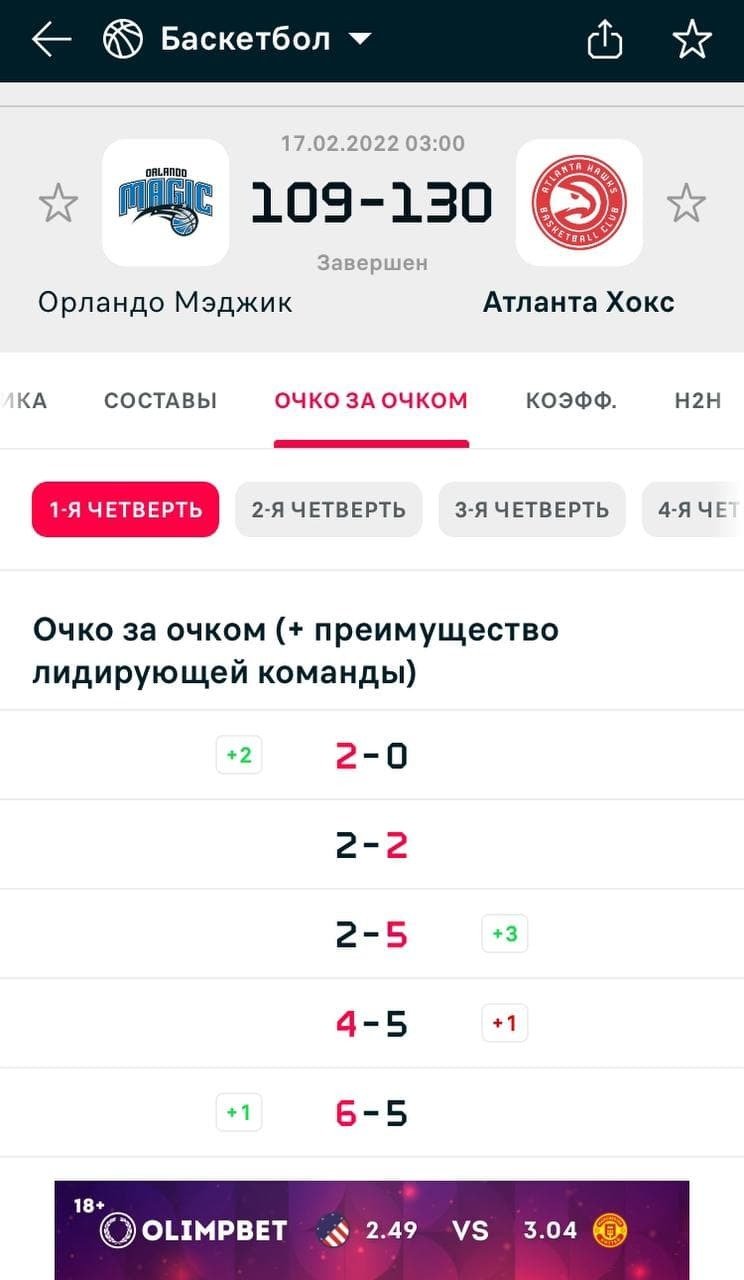Favorite Atlanta Hawks with star toggle

[686, 204]
